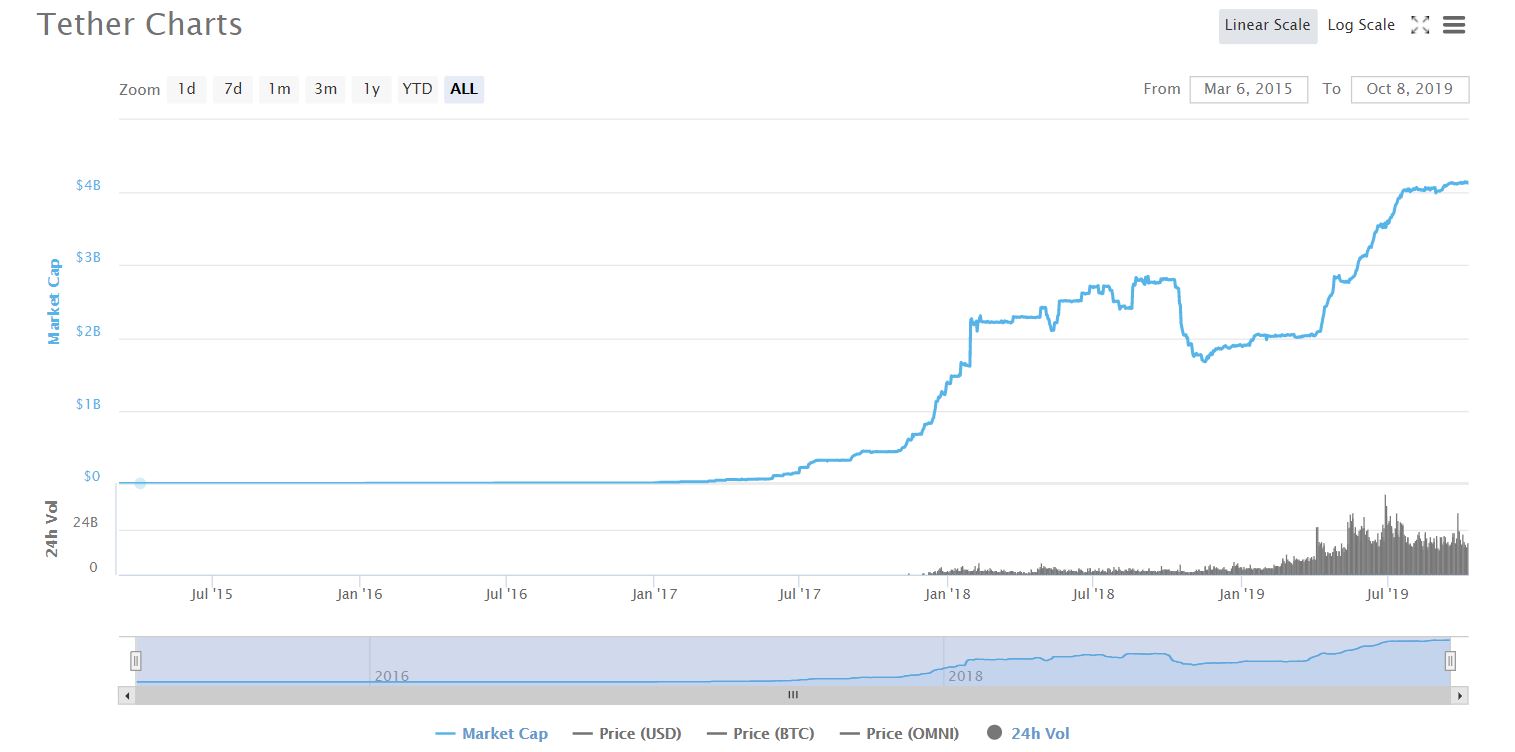Click the vertical 24h Vol axis title
The width and height of the screenshot is (1515, 752).
pos(54,528)
